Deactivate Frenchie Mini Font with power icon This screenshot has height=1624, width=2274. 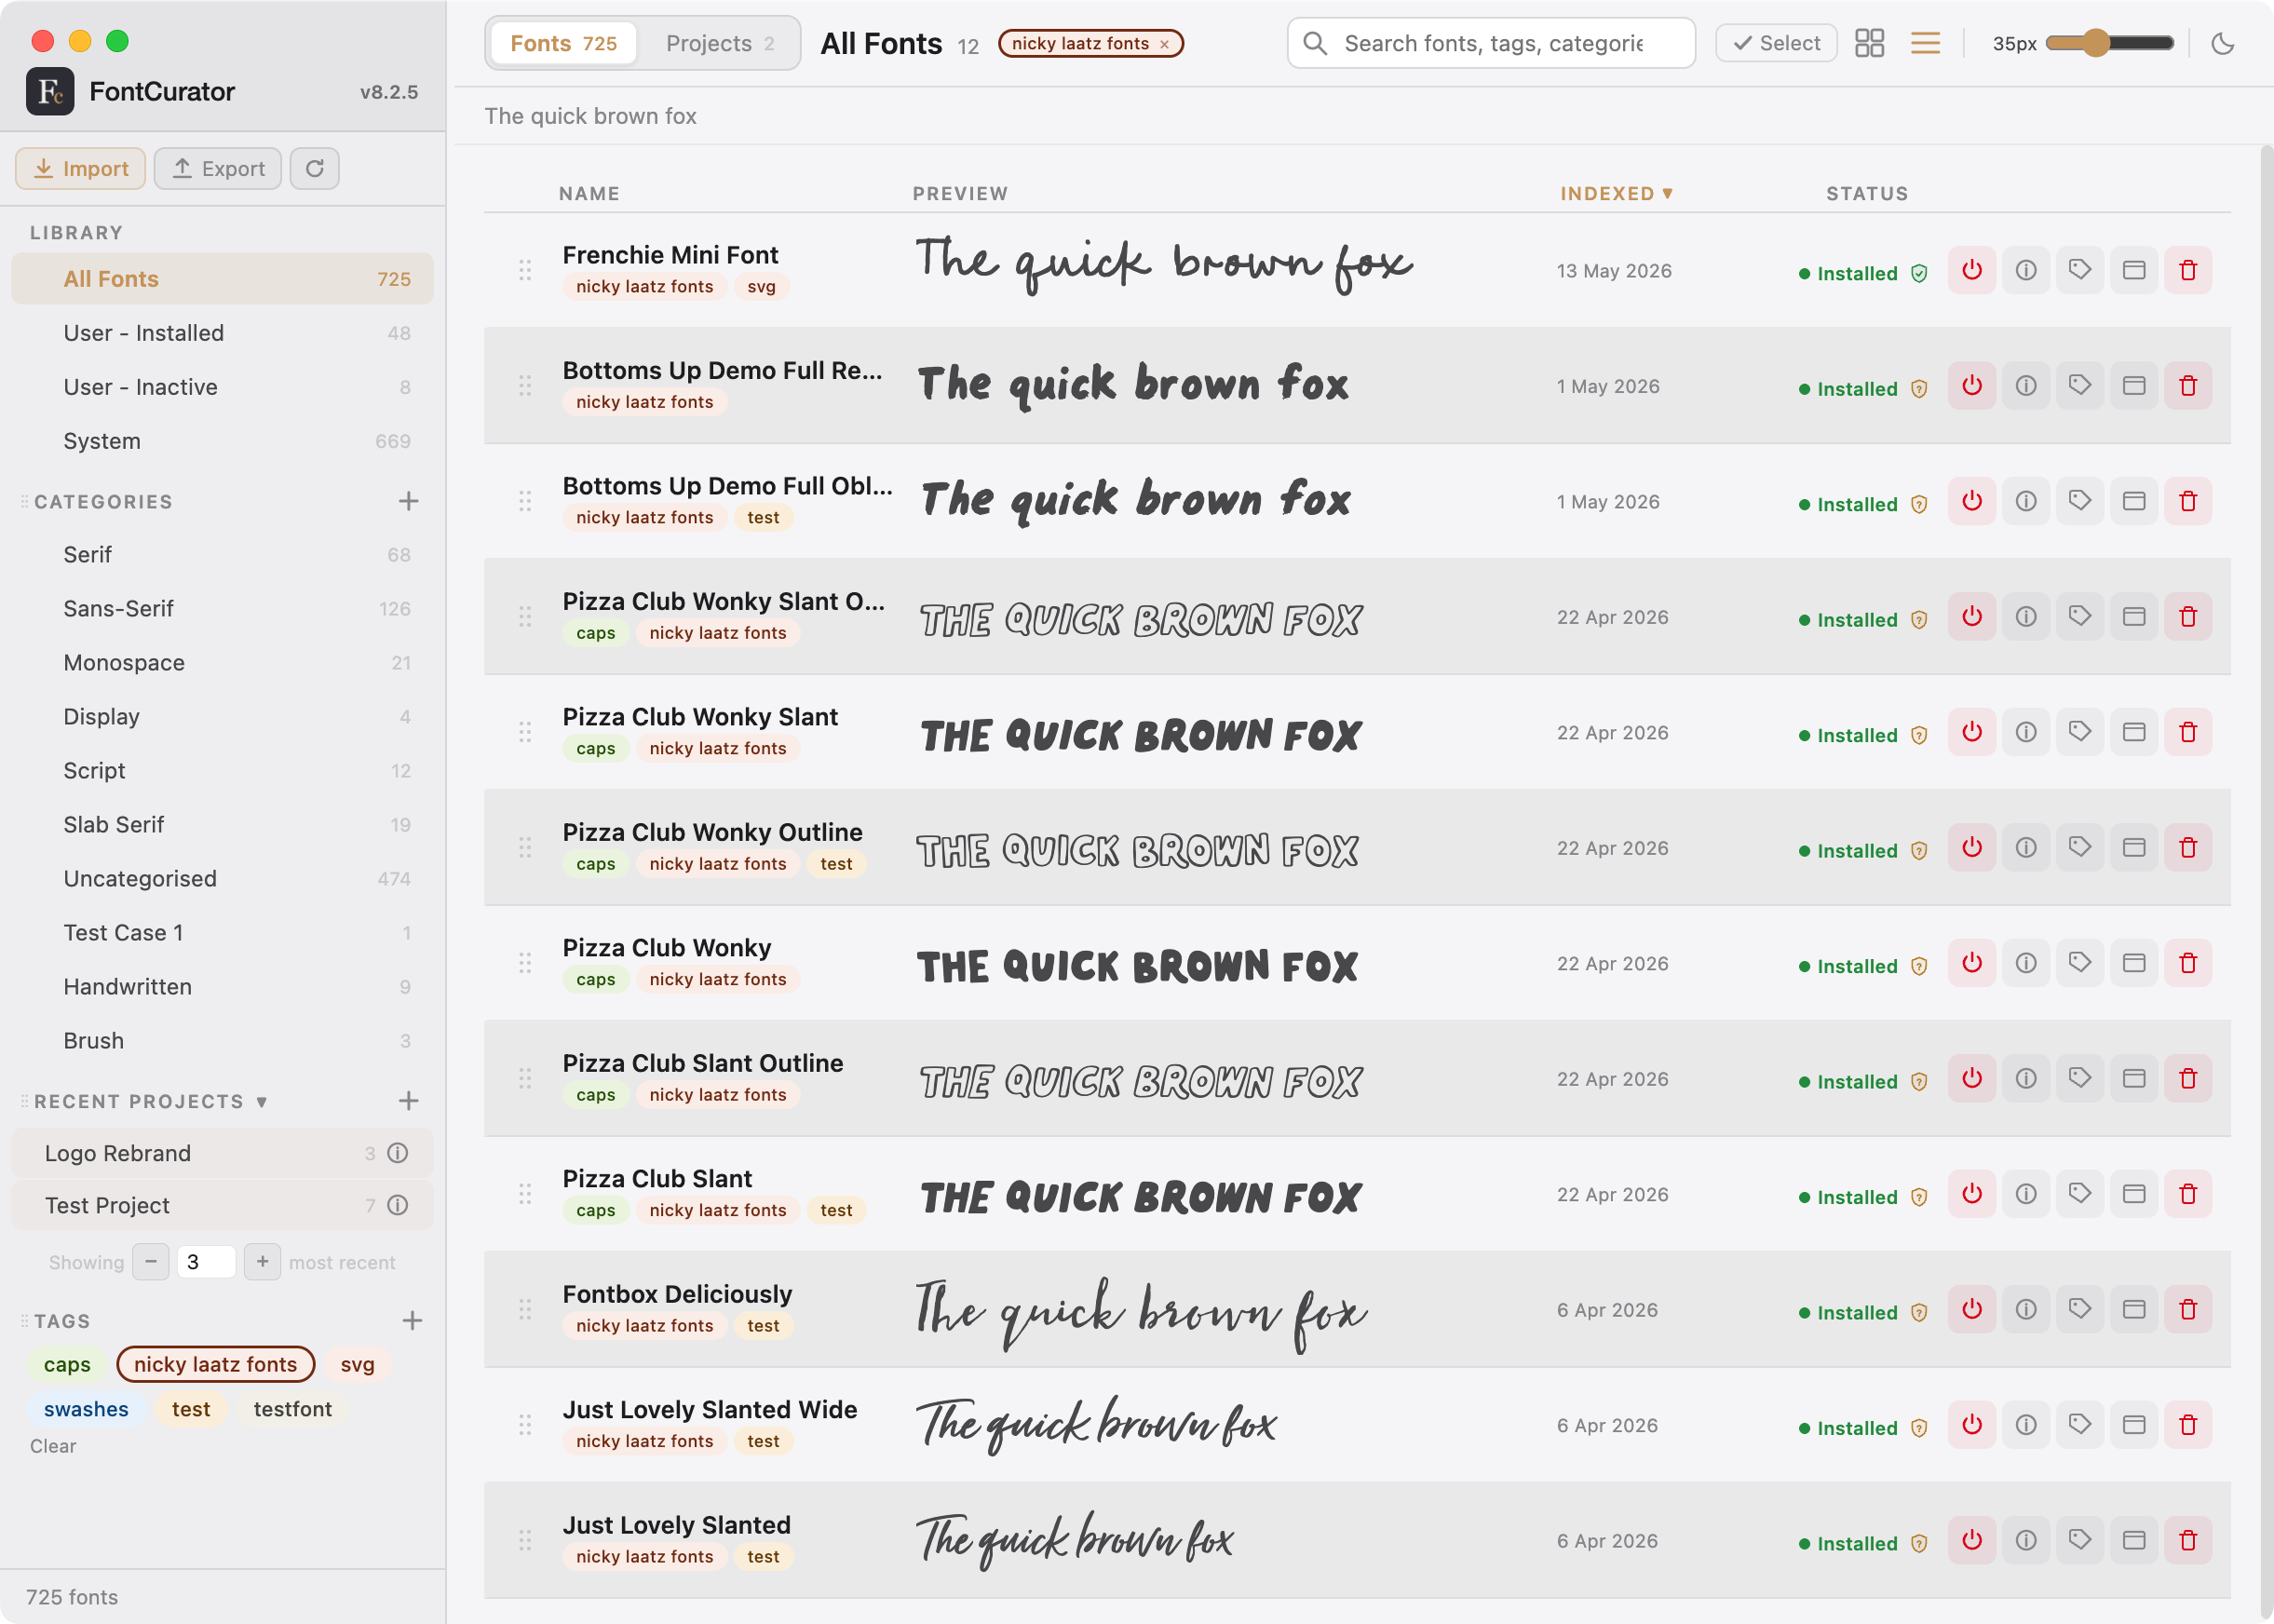[1971, 271]
